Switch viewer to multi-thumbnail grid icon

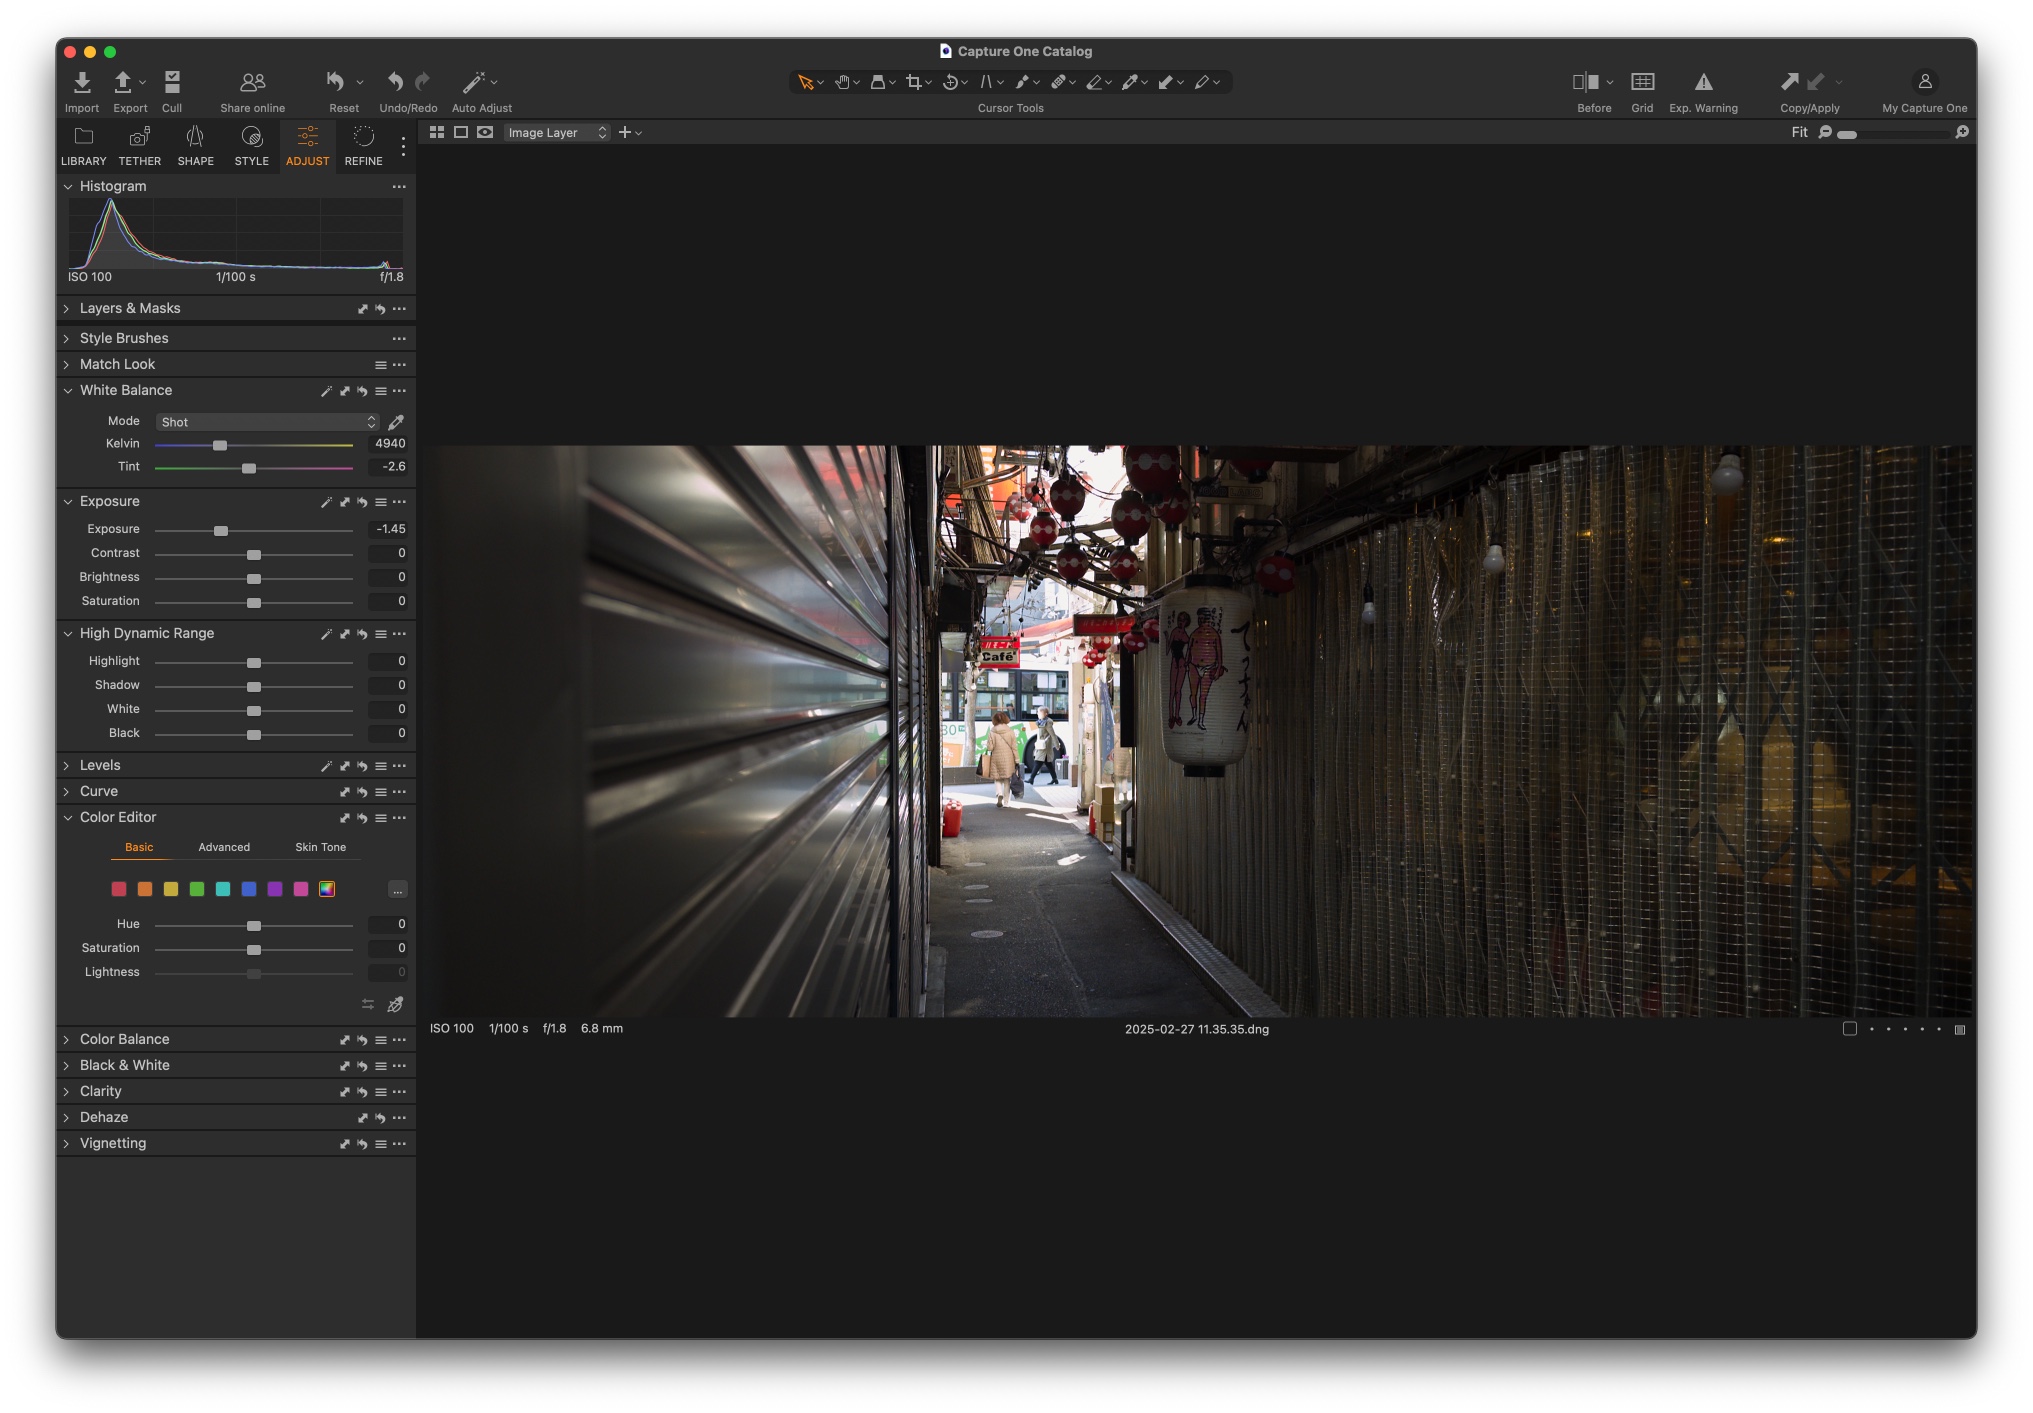pos(437,132)
